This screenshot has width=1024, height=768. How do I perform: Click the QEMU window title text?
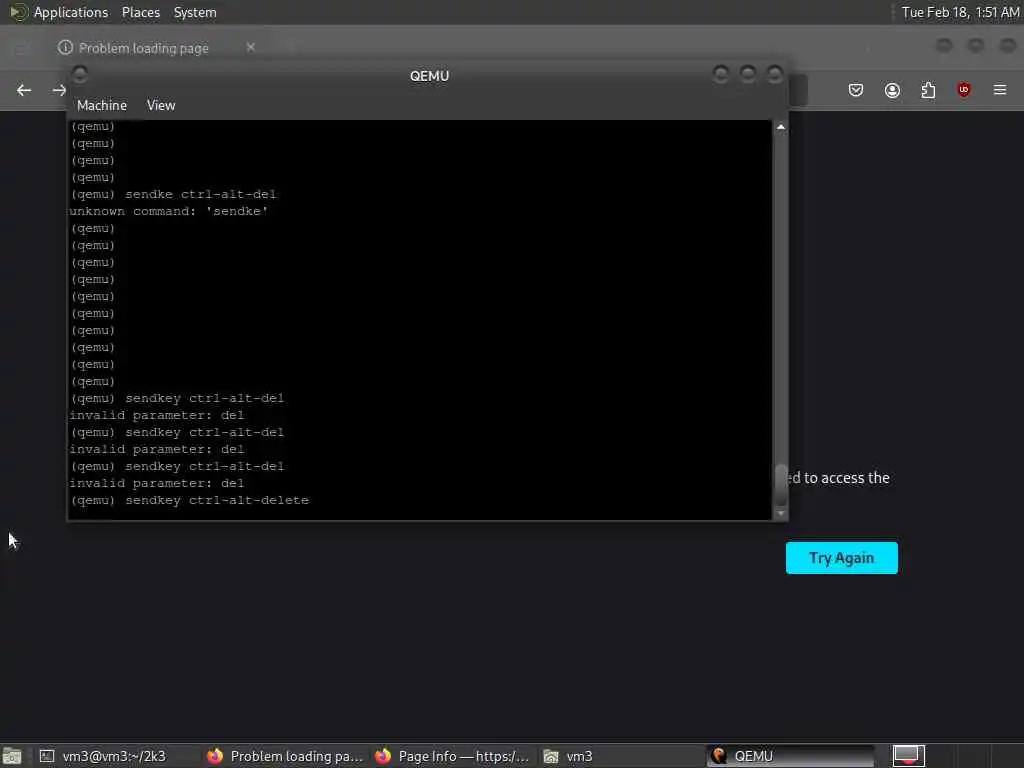[x=429, y=76]
